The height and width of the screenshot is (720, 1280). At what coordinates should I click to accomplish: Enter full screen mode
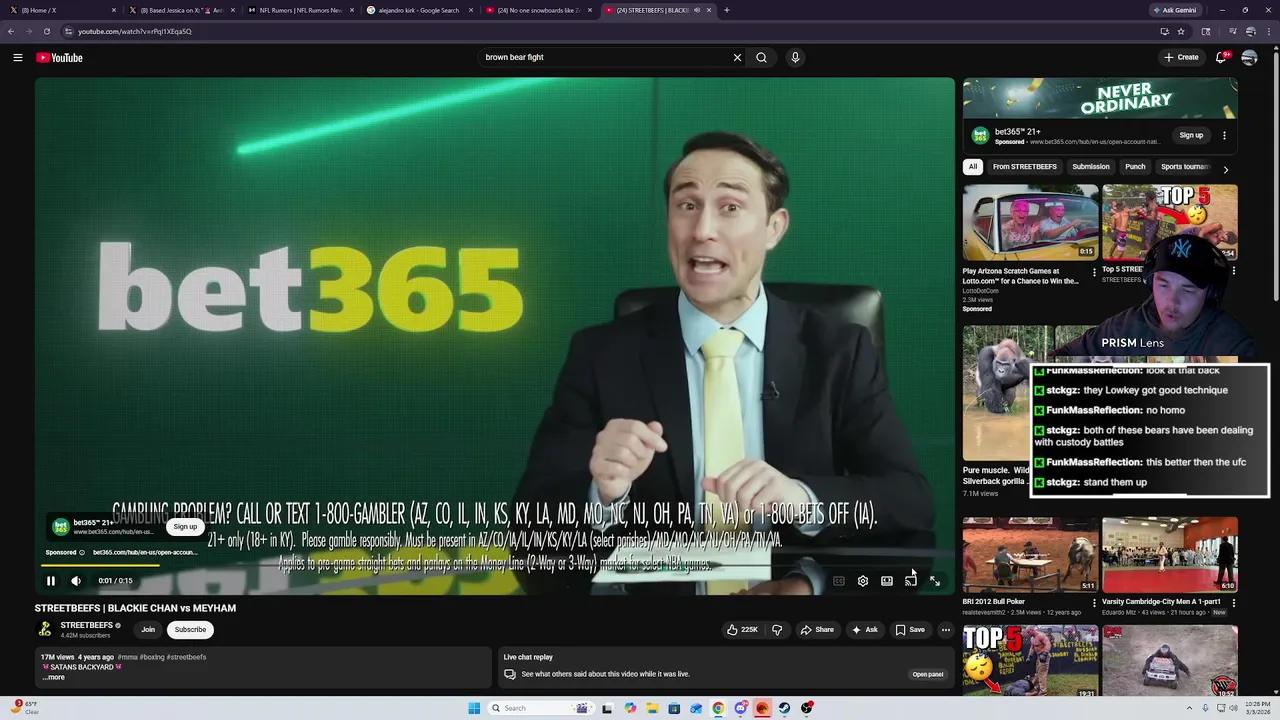pyautogui.click(x=934, y=581)
